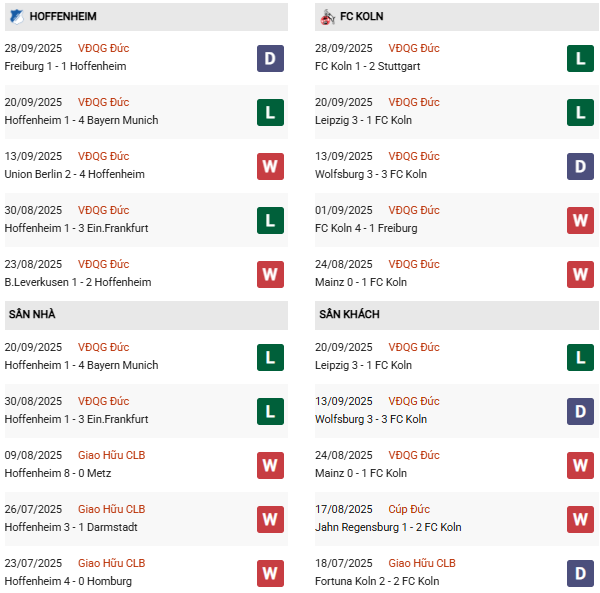Open the B.Leverkusen 1 - 2 Hoffenheim match
Viewport: 600px width, 593px height.
click(78, 282)
